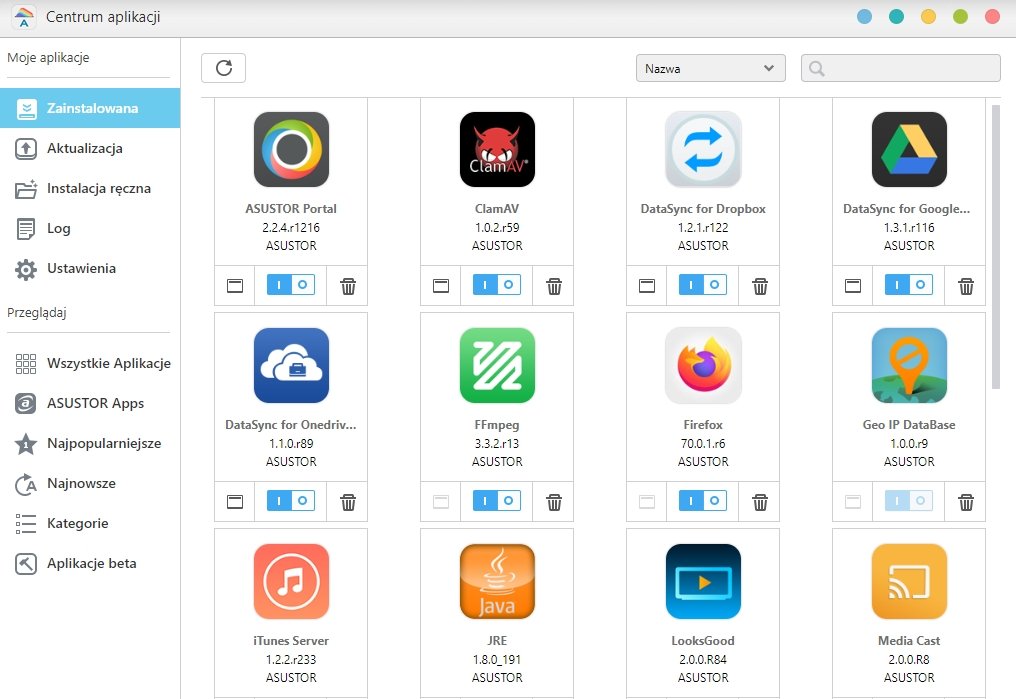Click the iTunes Server name label
Viewport: 1016px width, 699px height.
pos(291,641)
